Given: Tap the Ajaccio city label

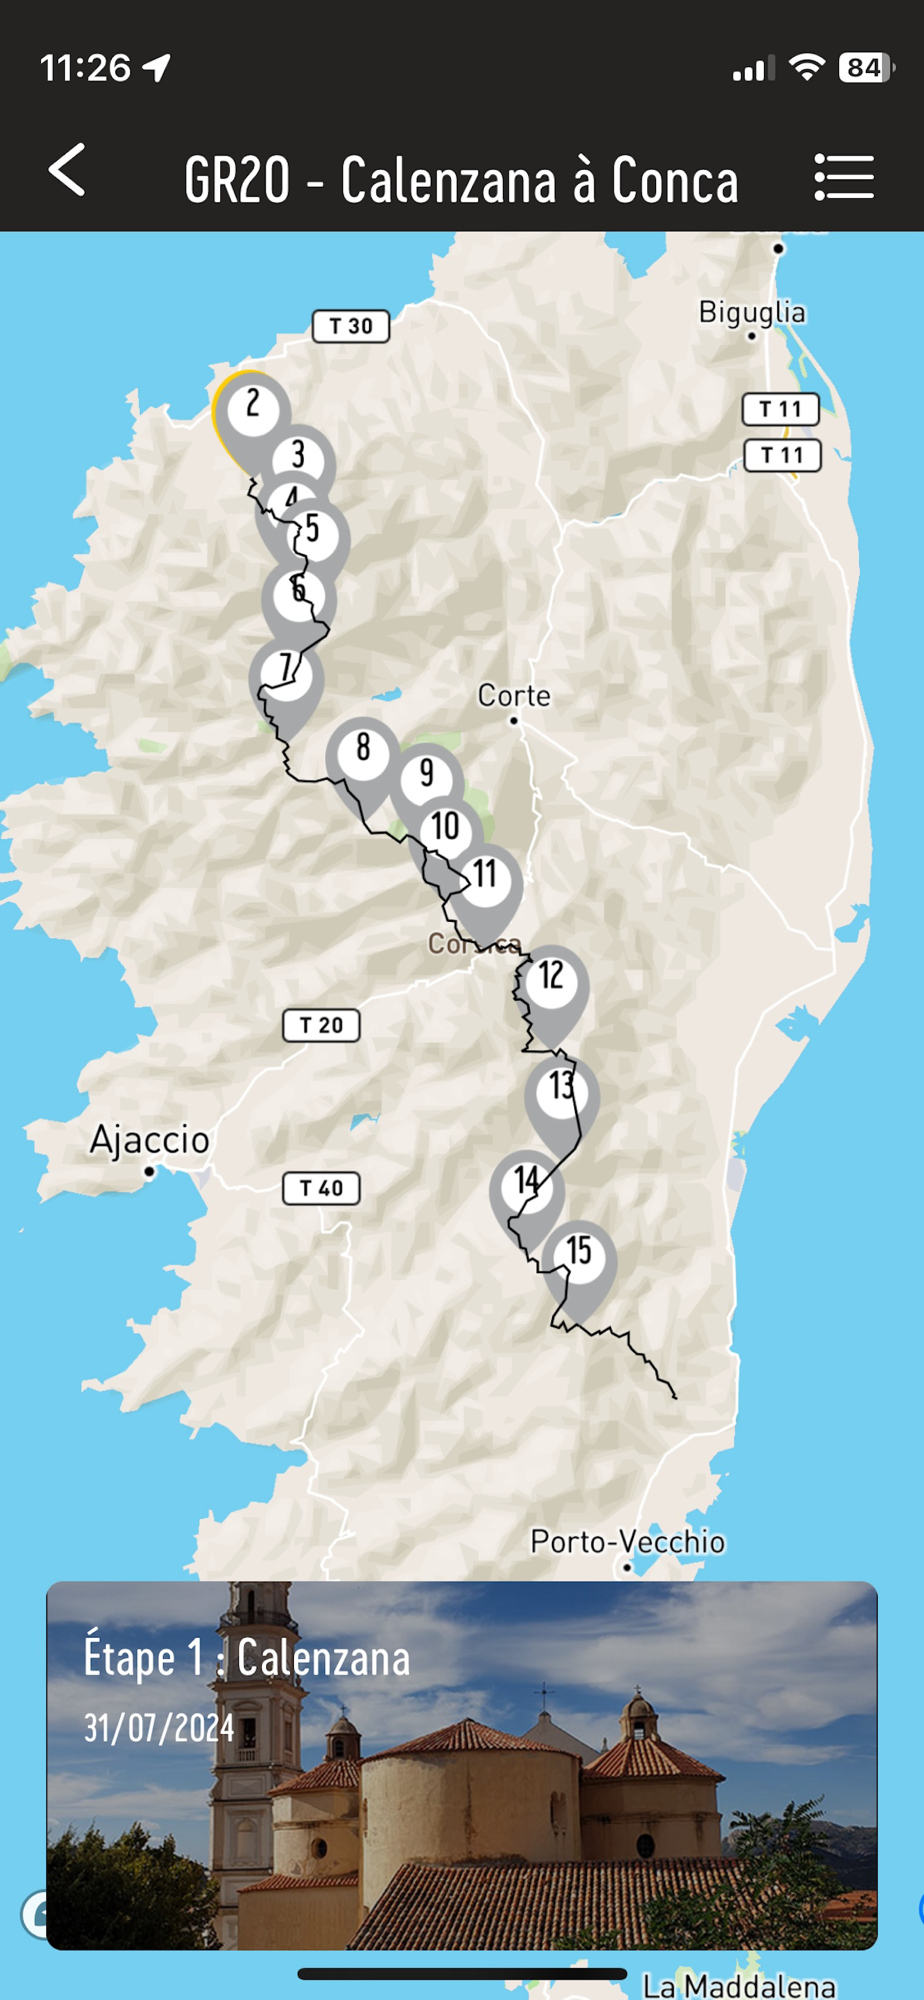Looking at the screenshot, I should pos(150,1139).
